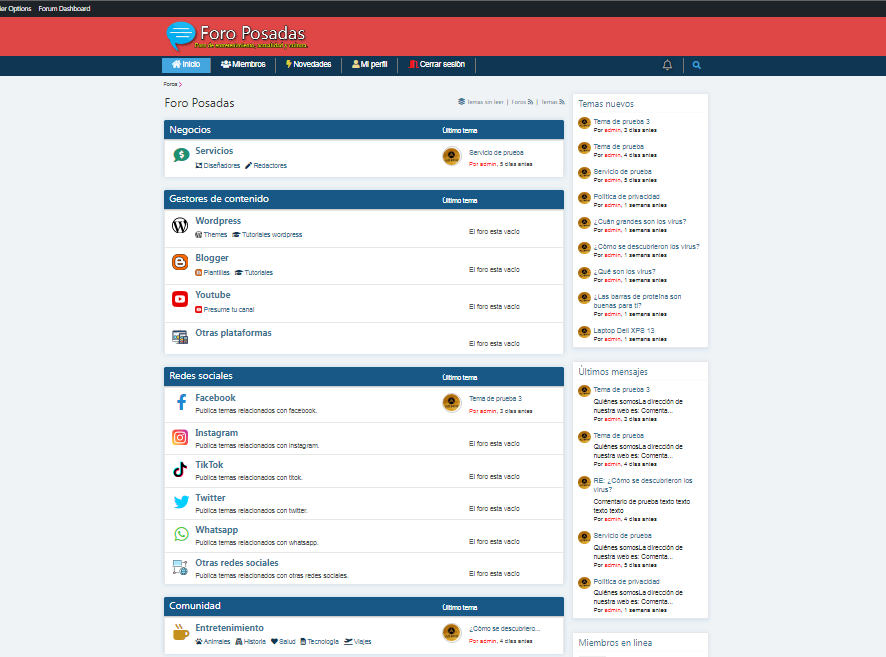
Task: Click the search magnifier icon
Action: click(x=697, y=65)
